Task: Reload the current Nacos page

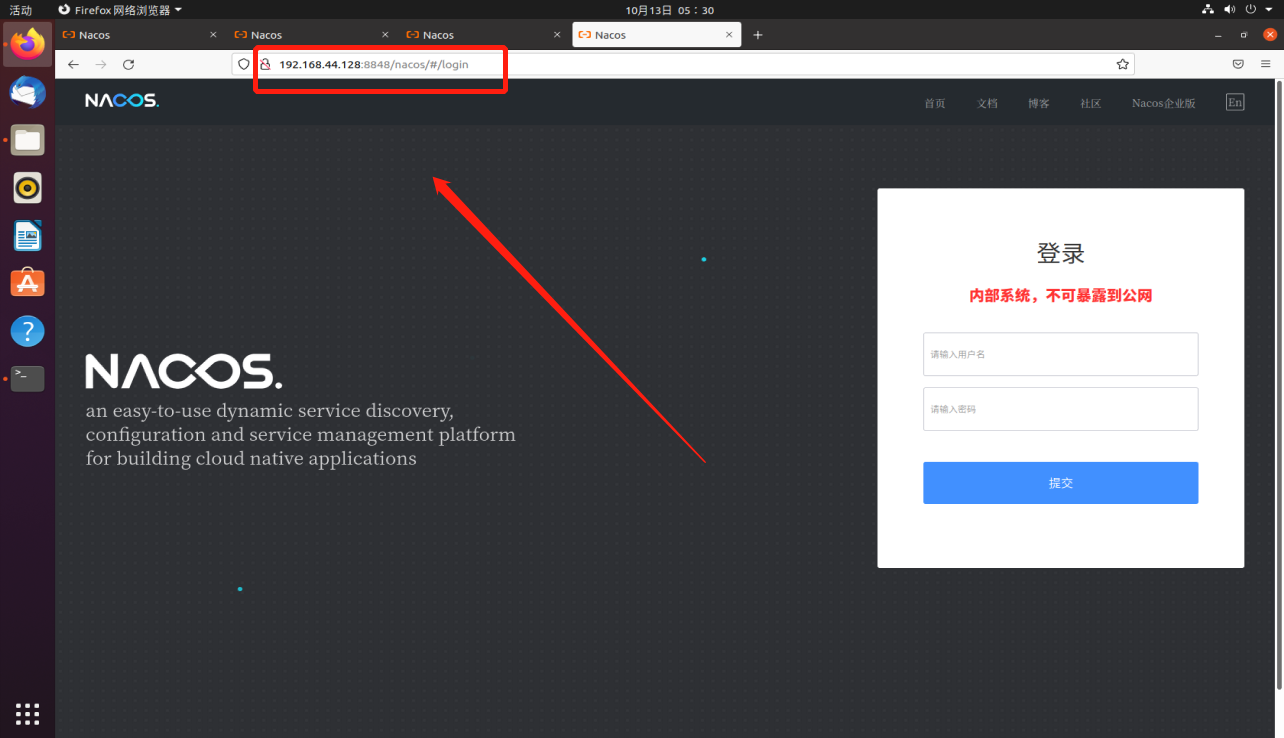Action: click(x=128, y=64)
